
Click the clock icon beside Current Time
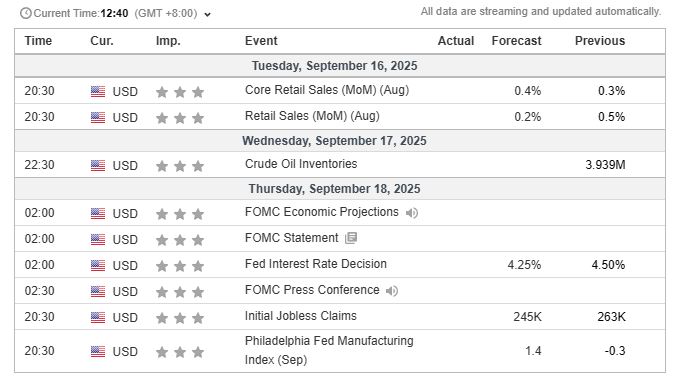tap(25, 13)
